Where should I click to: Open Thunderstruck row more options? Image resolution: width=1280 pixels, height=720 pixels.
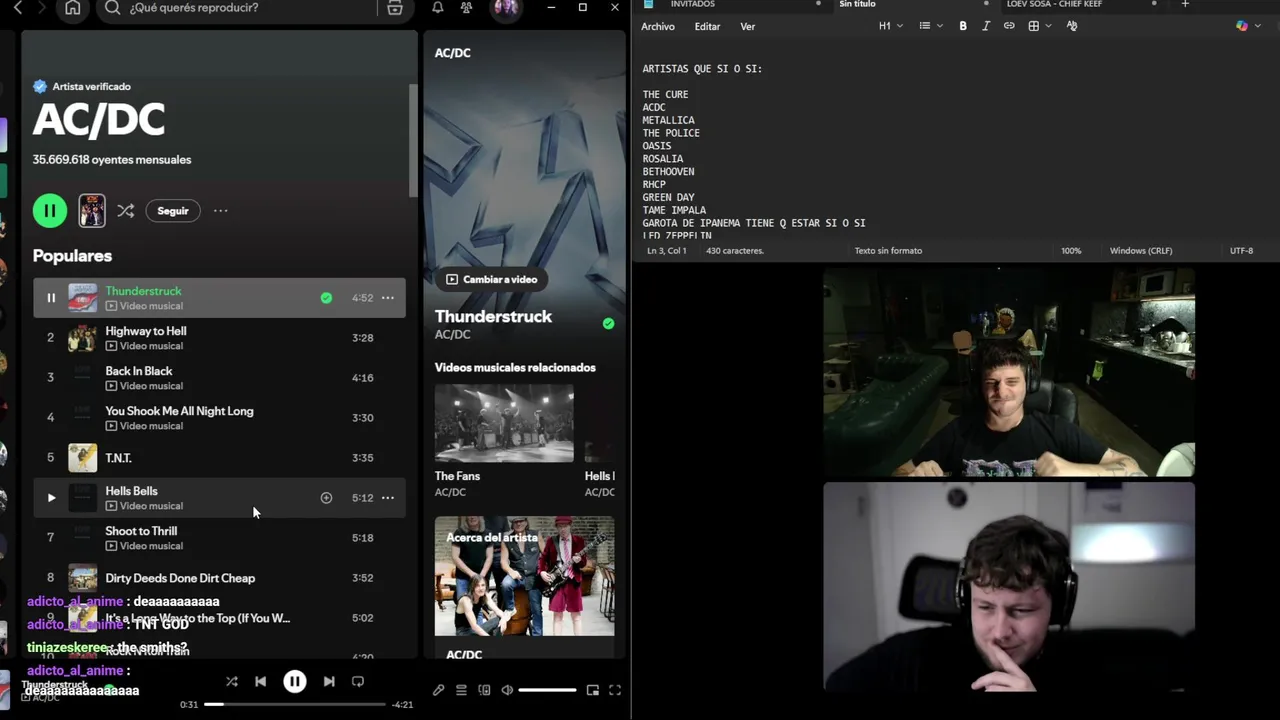pos(388,298)
